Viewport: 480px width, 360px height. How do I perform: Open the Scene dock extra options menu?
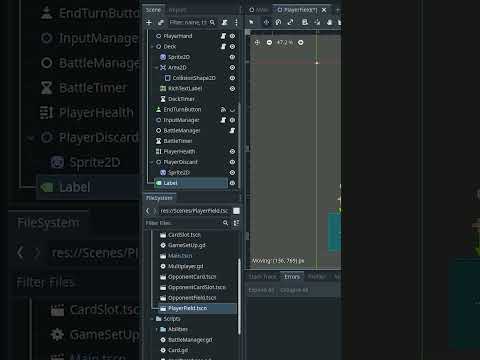pos(236,22)
